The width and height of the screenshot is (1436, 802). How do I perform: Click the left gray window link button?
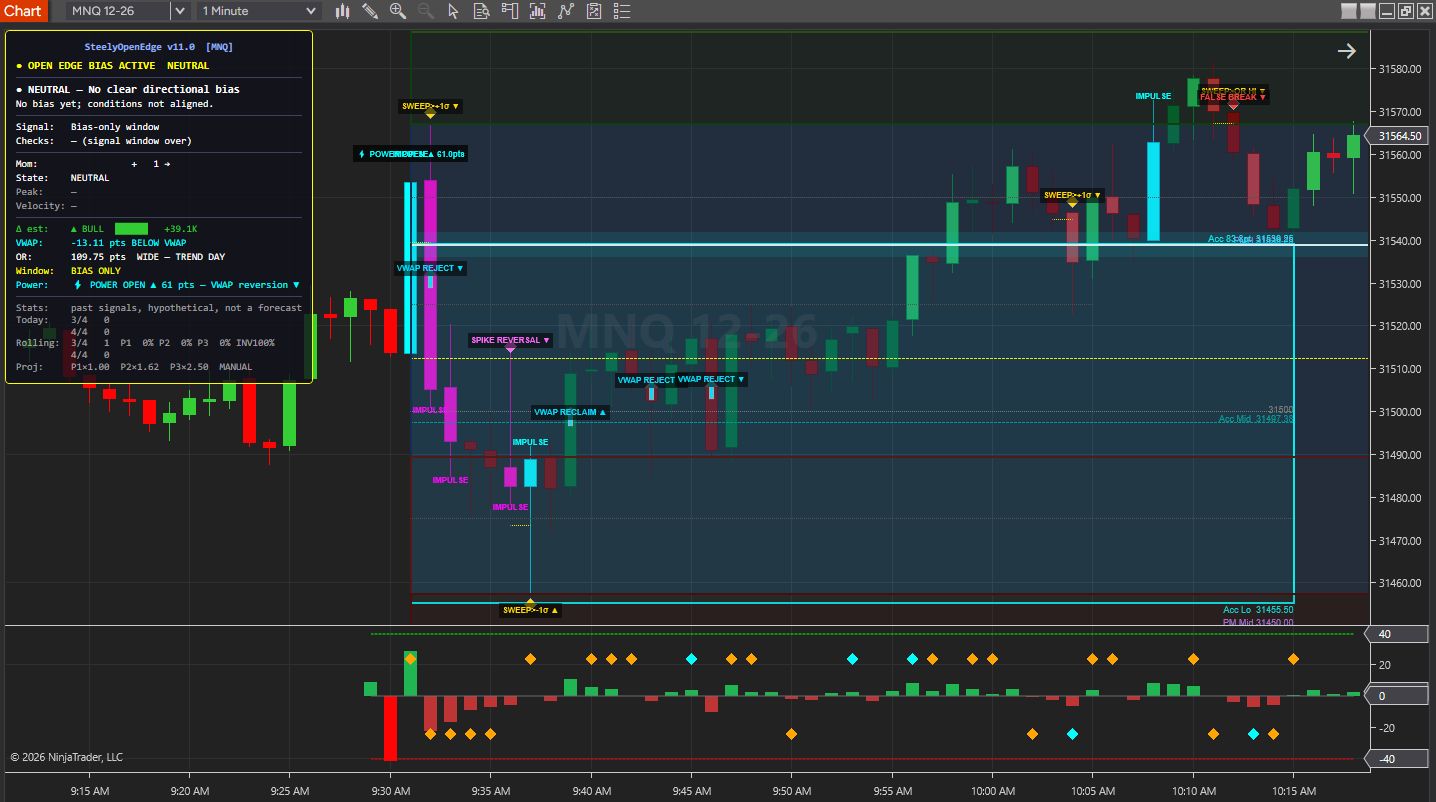point(1349,11)
